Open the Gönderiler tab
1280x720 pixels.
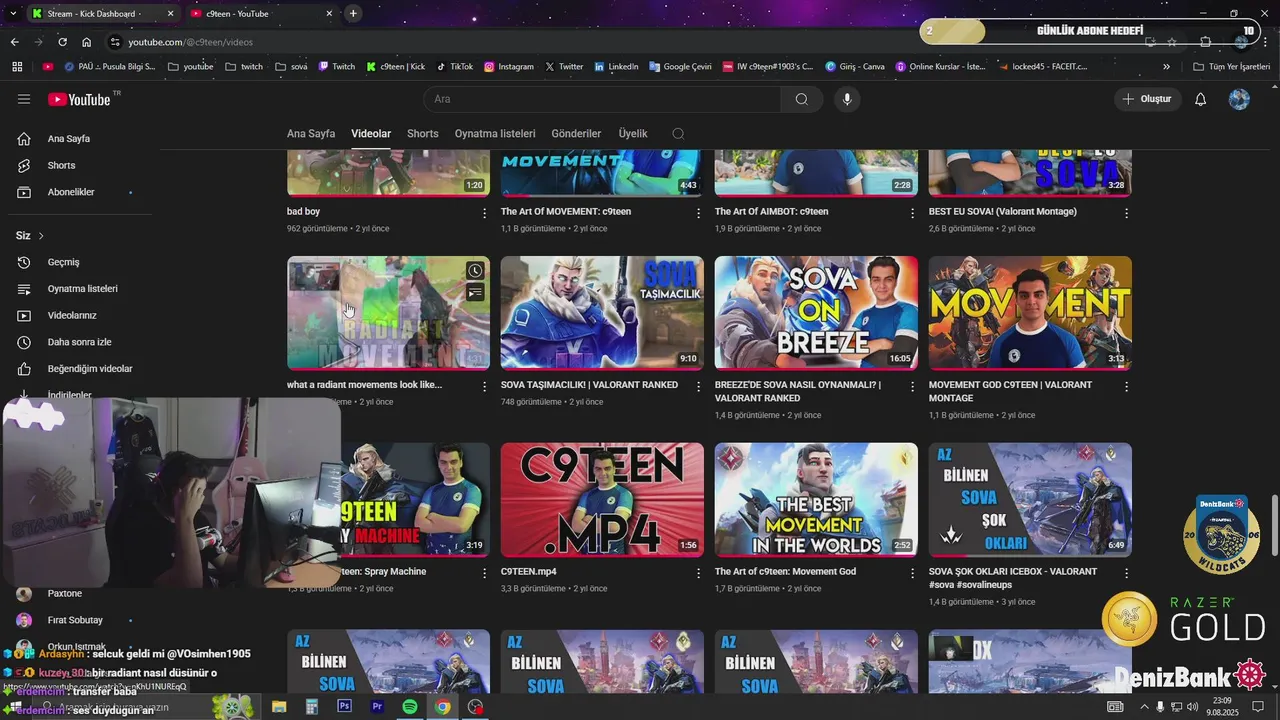pos(577,134)
